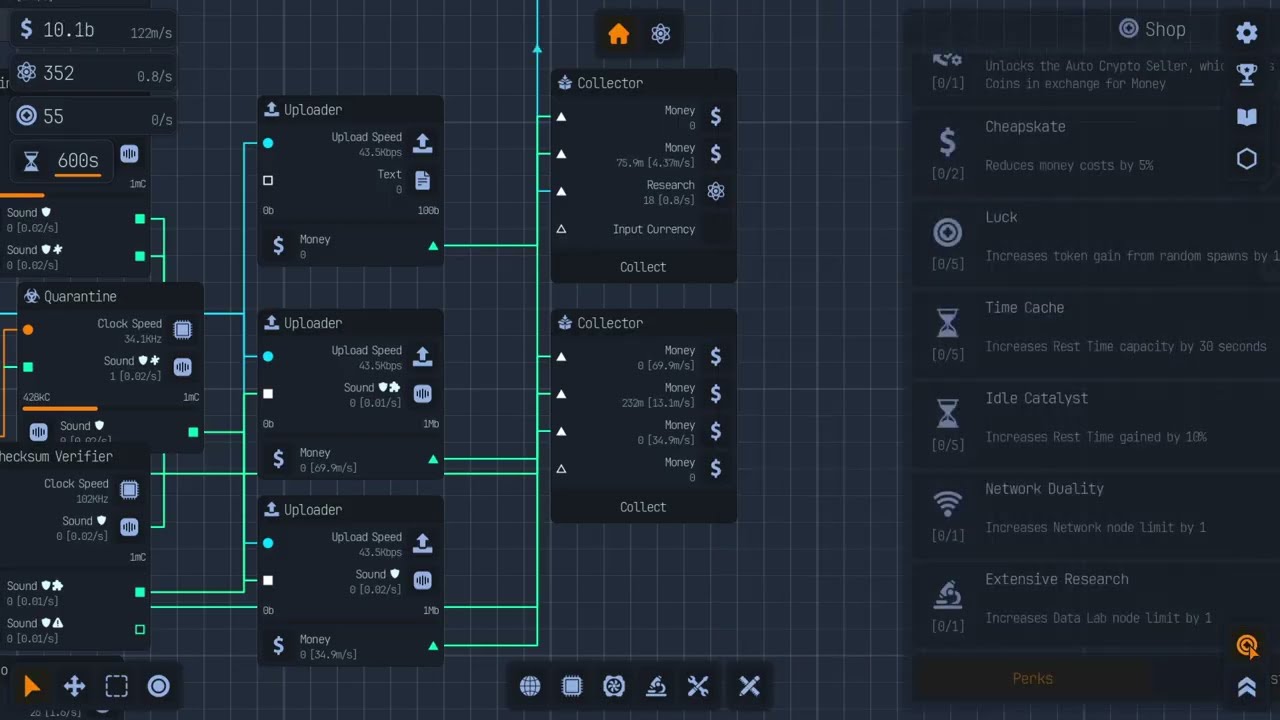Click the hexagon icon in the right sidebar
This screenshot has width=1280, height=720.
pyautogui.click(x=1247, y=159)
